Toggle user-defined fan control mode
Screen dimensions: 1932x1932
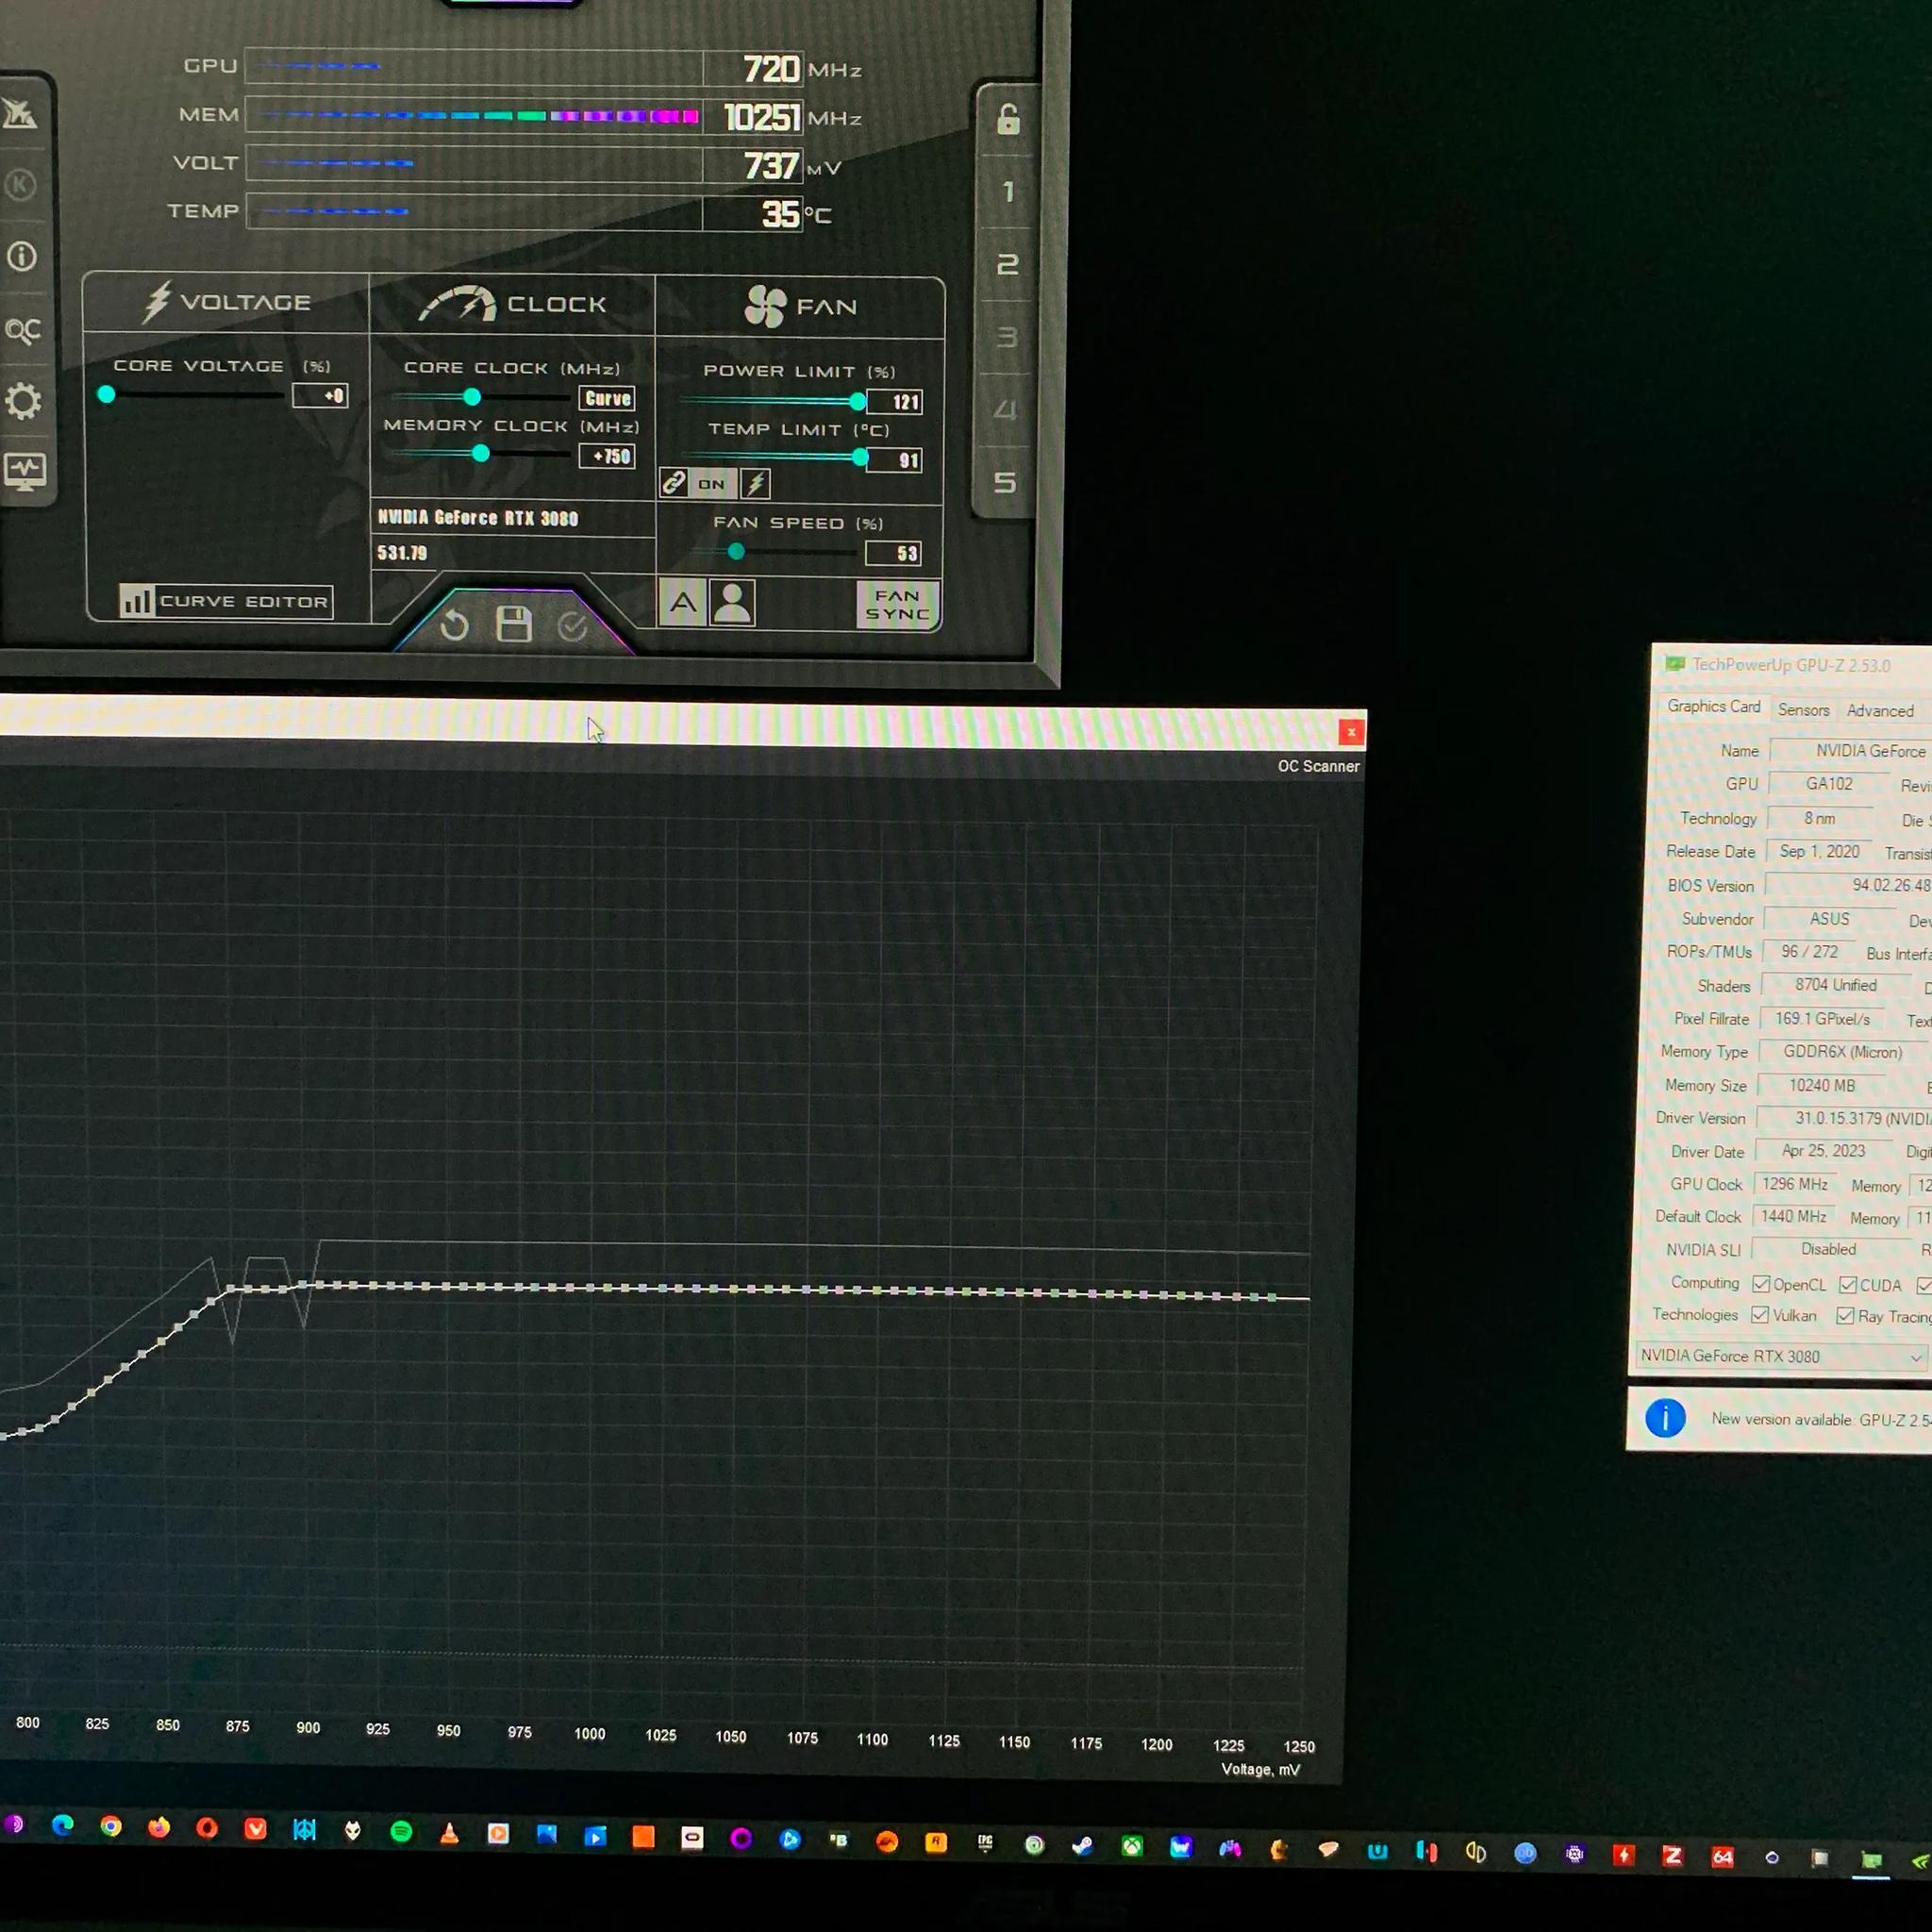pos(732,603)
